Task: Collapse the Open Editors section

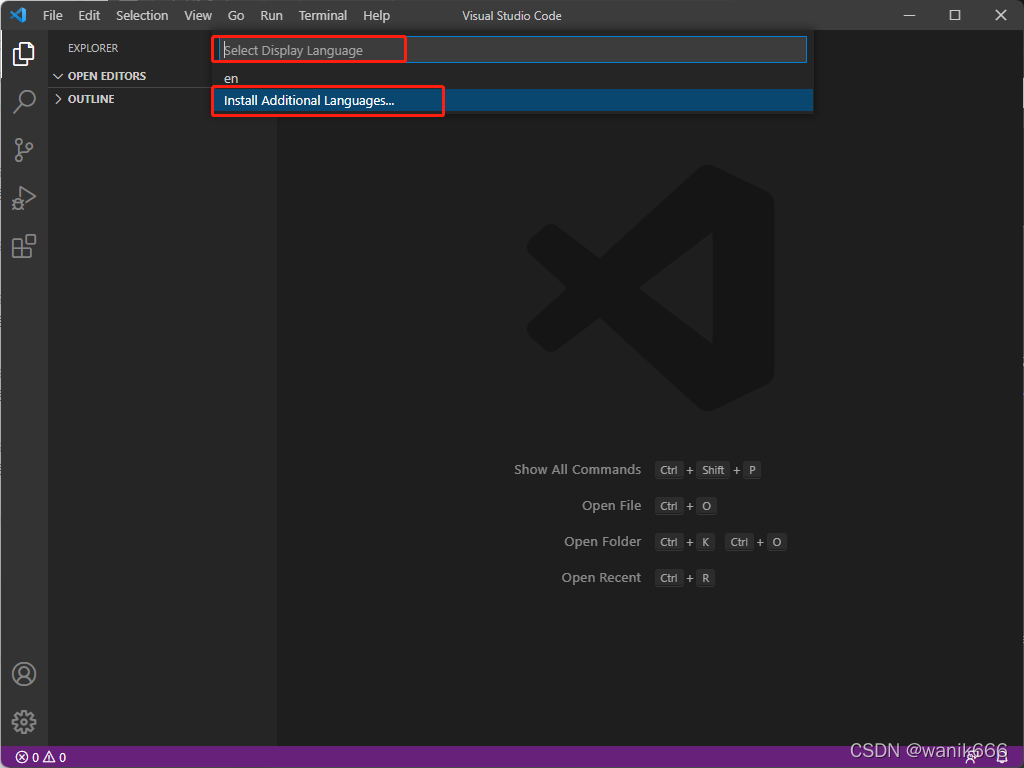Action: pyautogui.click(x=100, y=76)
